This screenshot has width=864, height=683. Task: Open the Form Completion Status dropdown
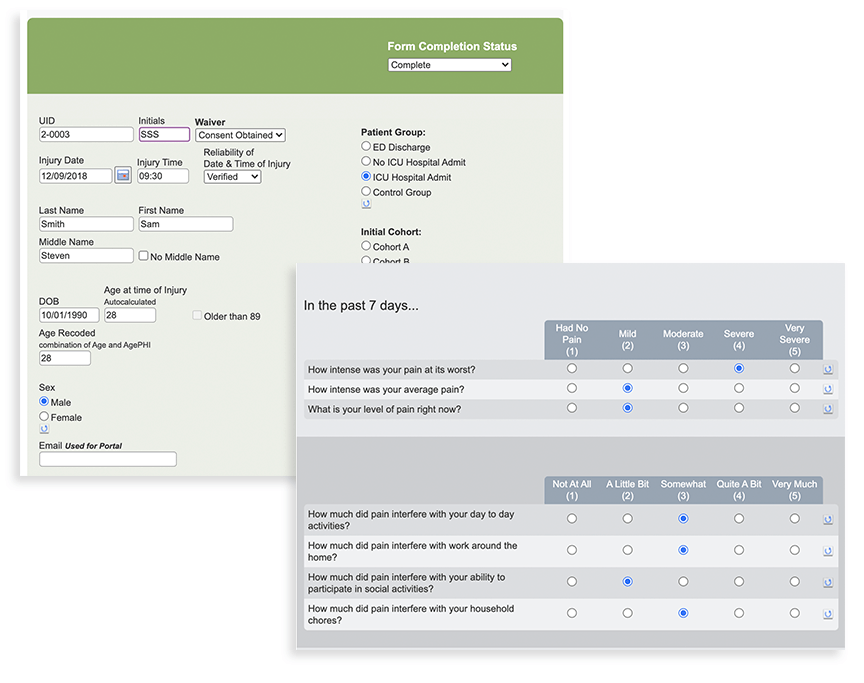pyautogui.click(x=449, y=64)
